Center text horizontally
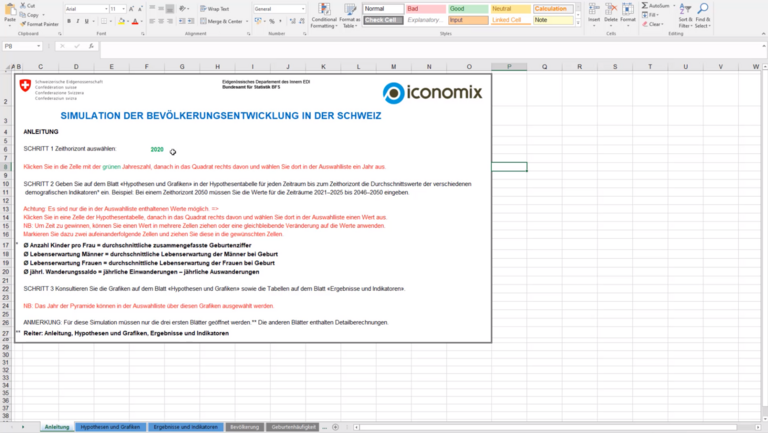Viewport: 768px width, 433px height. tap(161, 21)
